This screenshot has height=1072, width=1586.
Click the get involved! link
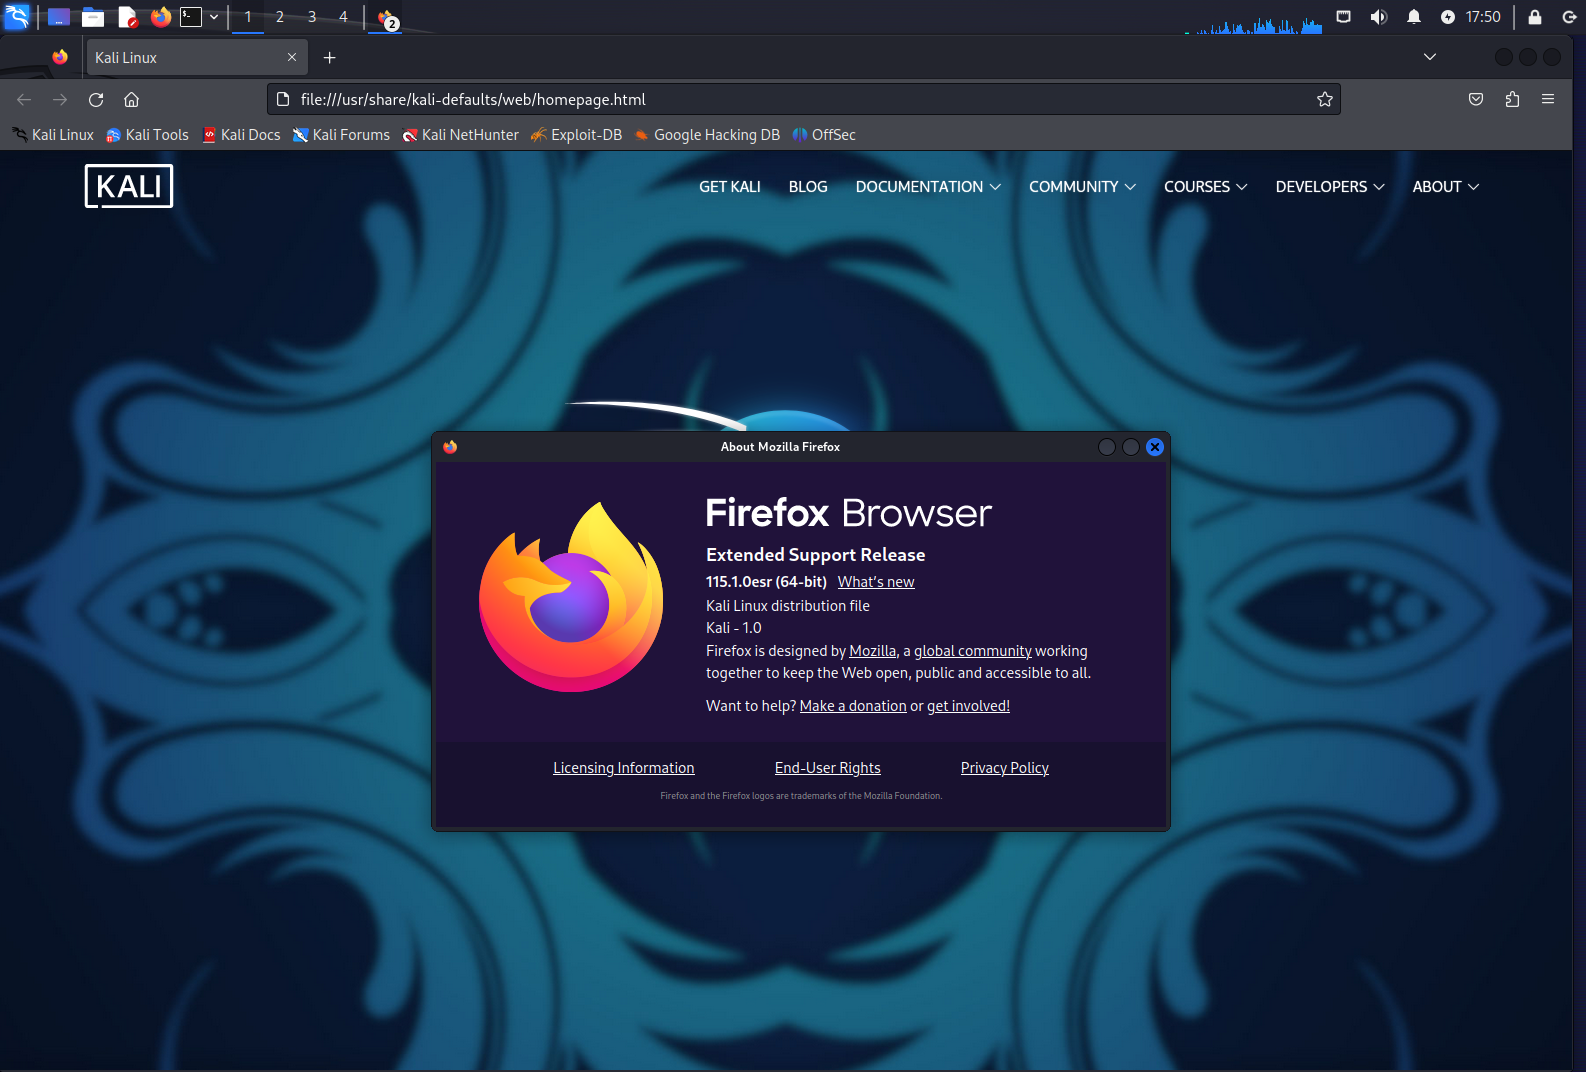click(968, 706)
